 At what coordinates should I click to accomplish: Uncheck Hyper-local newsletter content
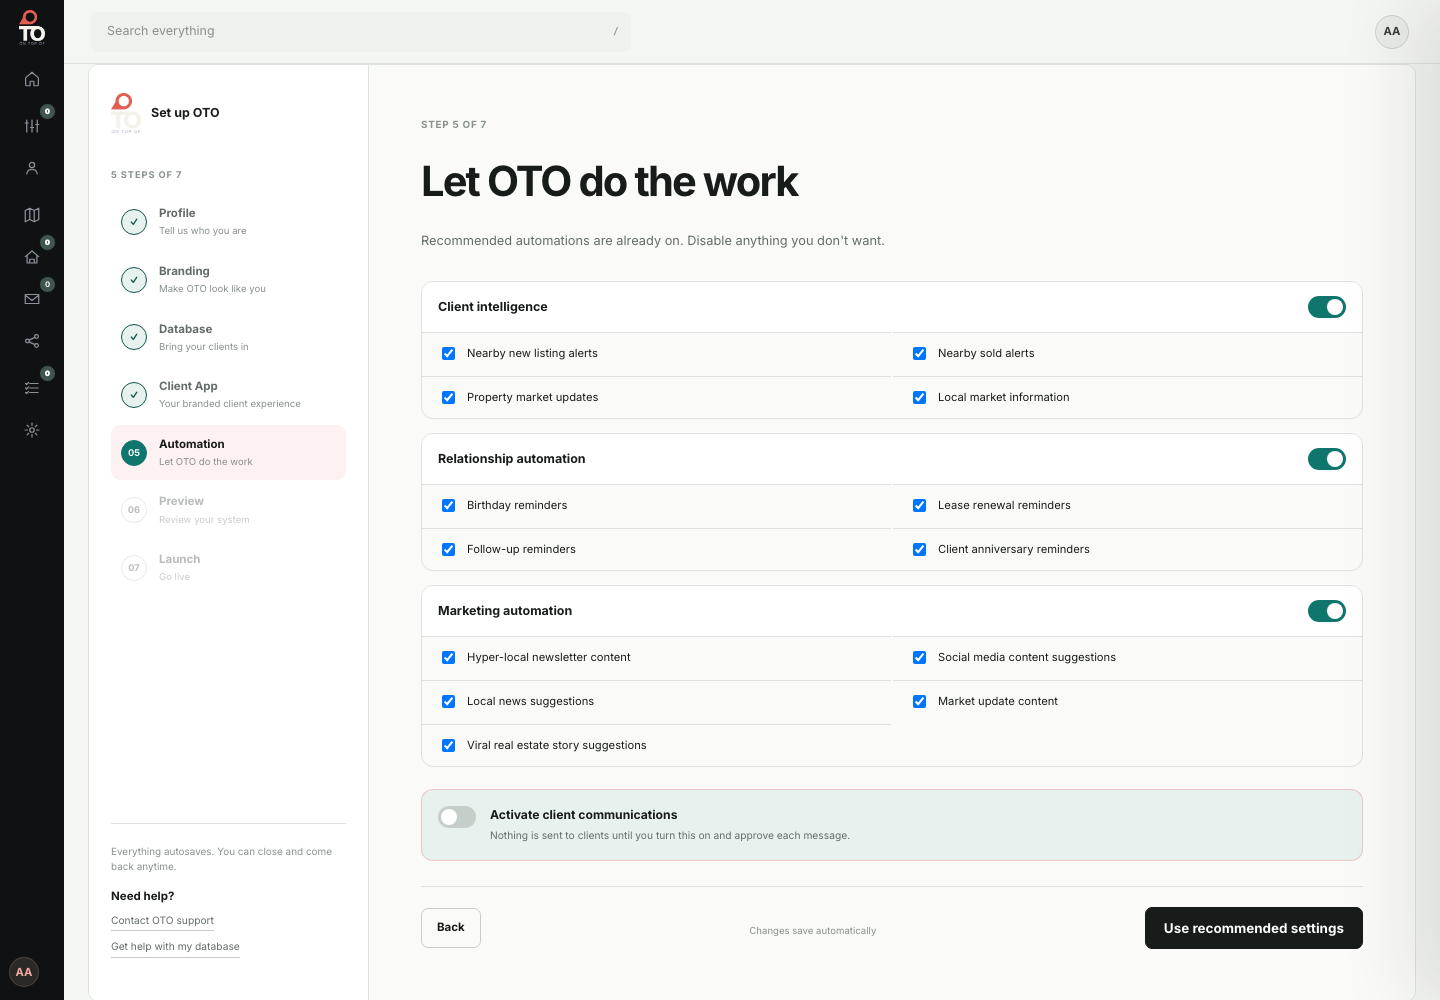[449, 657]
